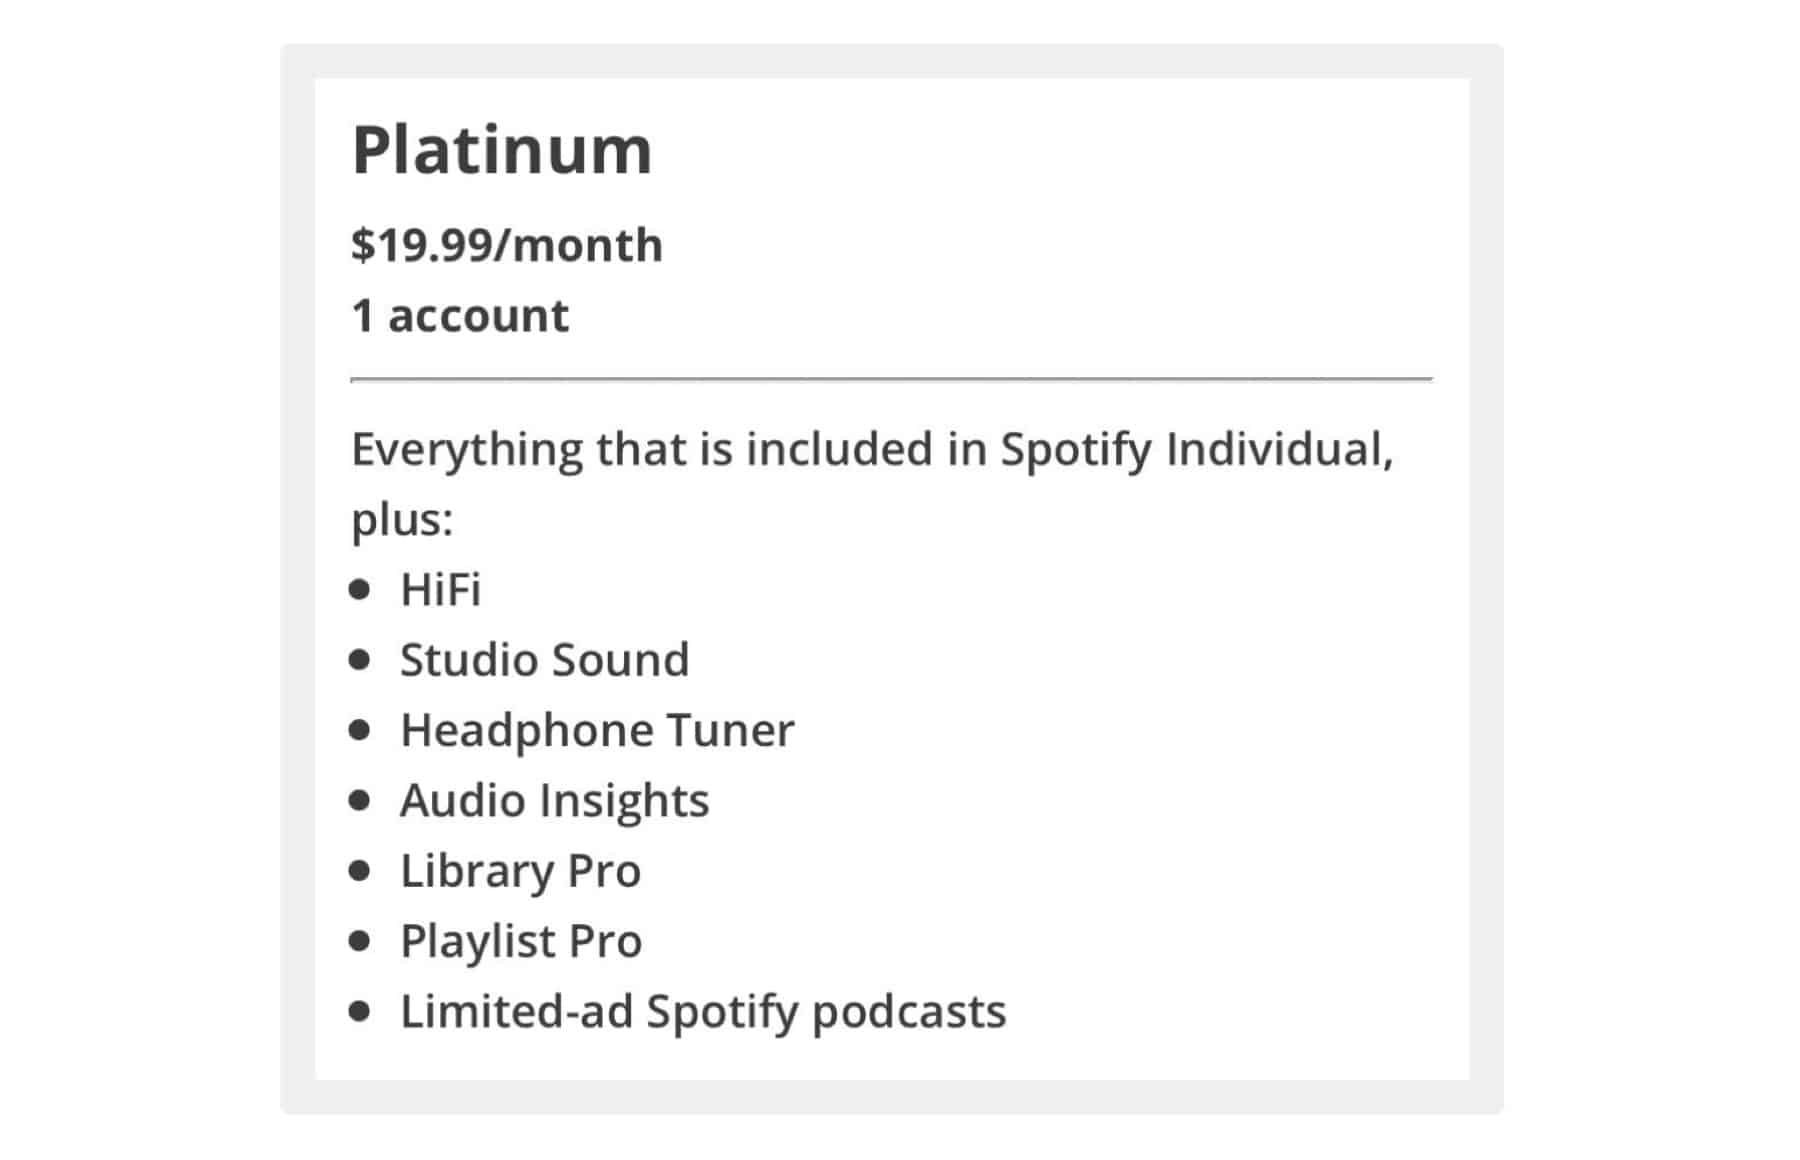Click the "plus:" text line
The width and height of the screenshot is (1800, 1160).
[x=402, y=519]
